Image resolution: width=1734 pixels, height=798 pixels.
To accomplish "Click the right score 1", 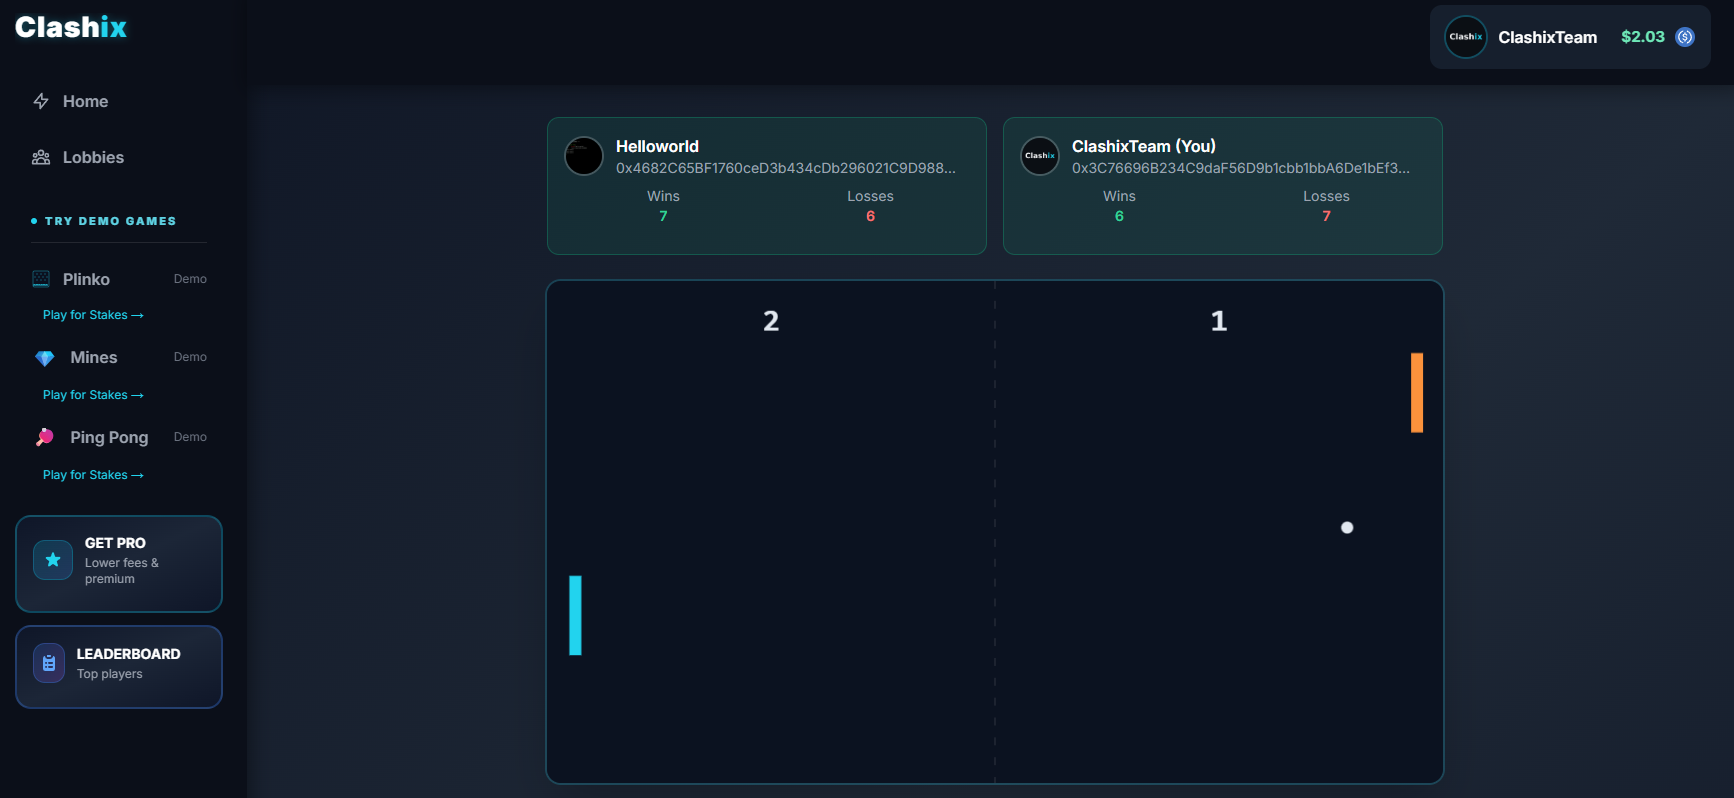I will point(1219,321).
